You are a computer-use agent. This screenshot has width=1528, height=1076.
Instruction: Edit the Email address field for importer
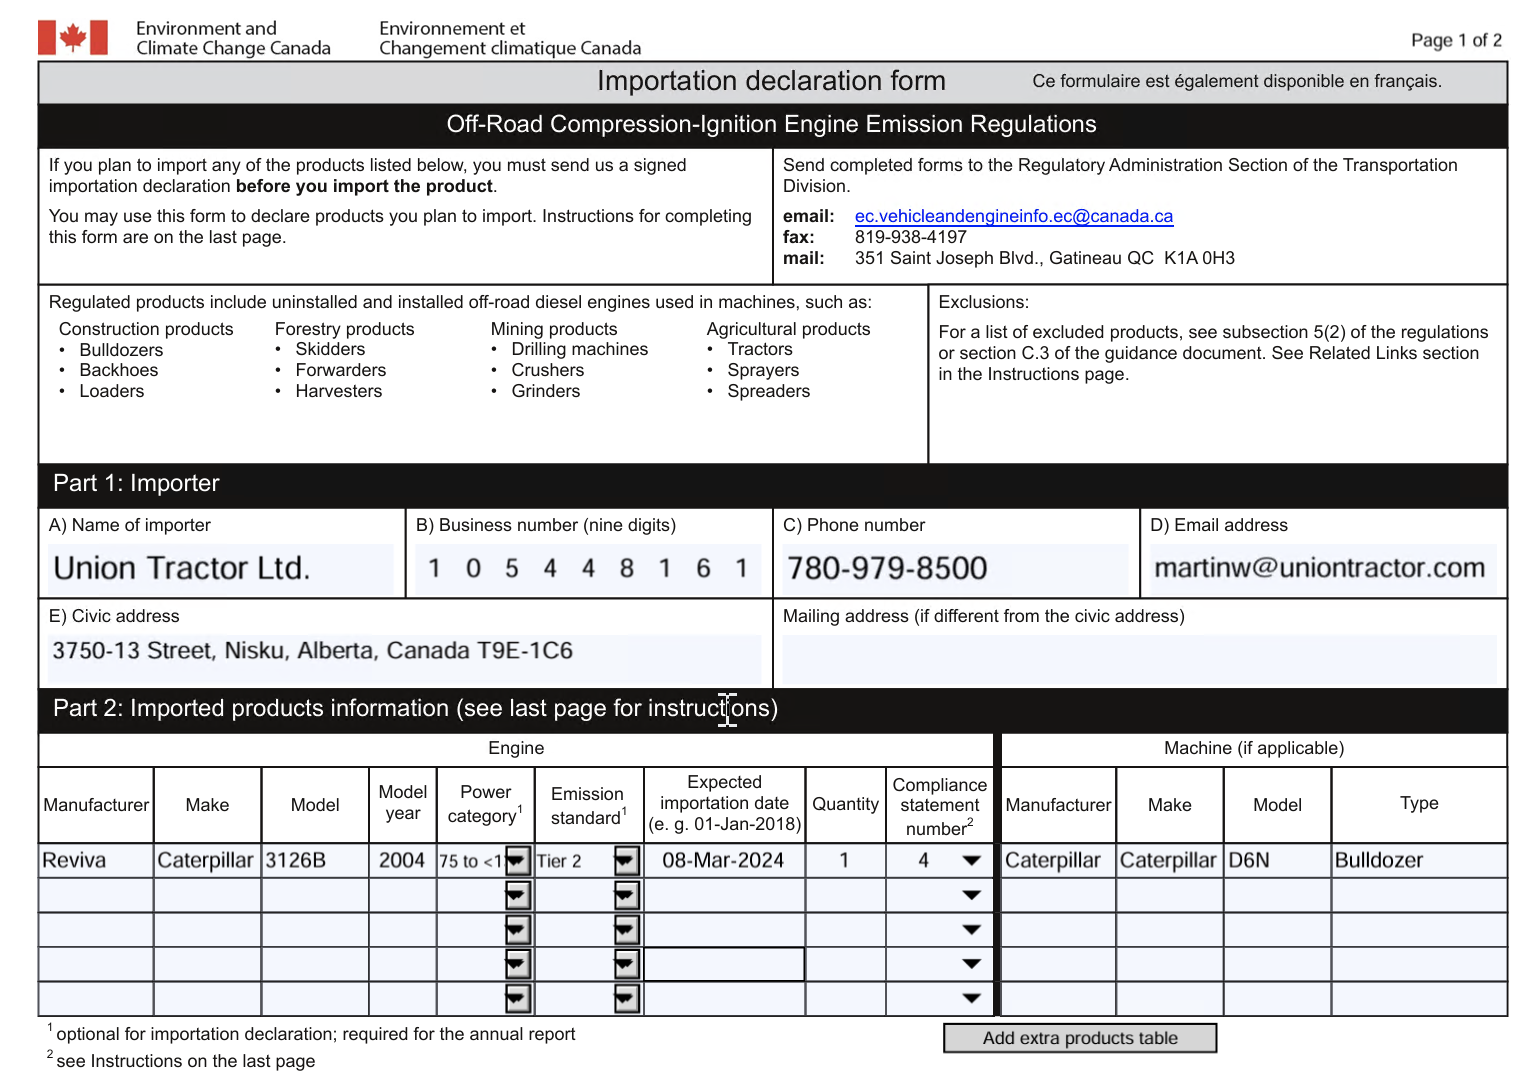click(x=1323, y=568)
